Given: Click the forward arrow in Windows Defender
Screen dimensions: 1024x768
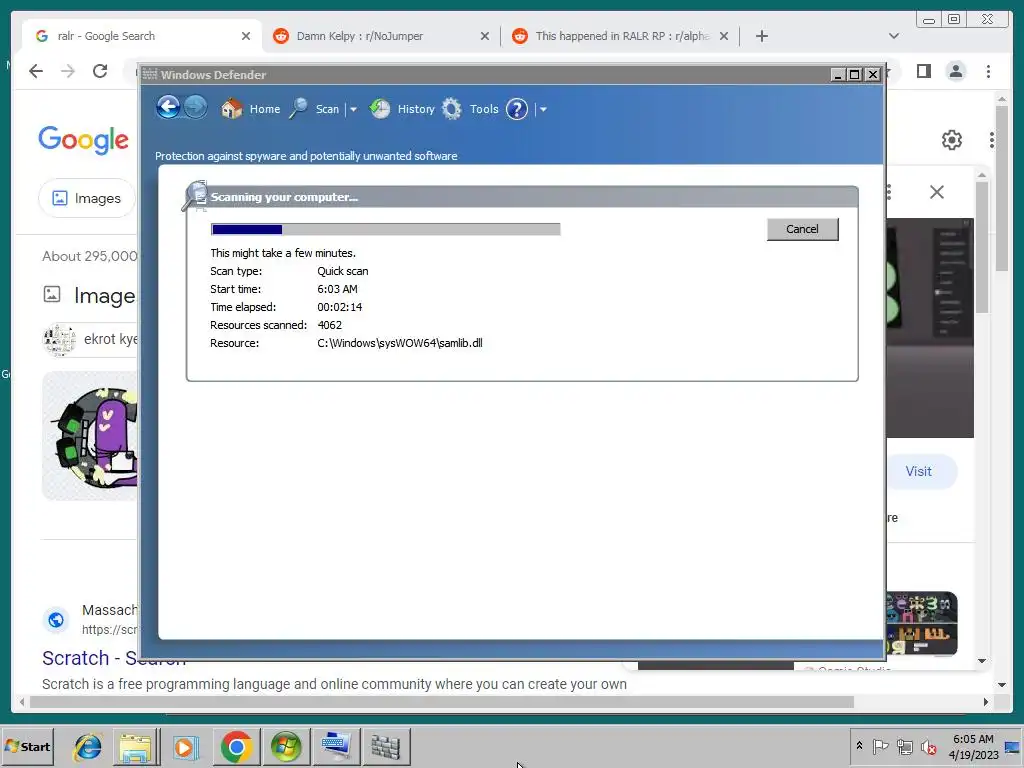Looking at the screenshot, I should click(x=195, y=107).
